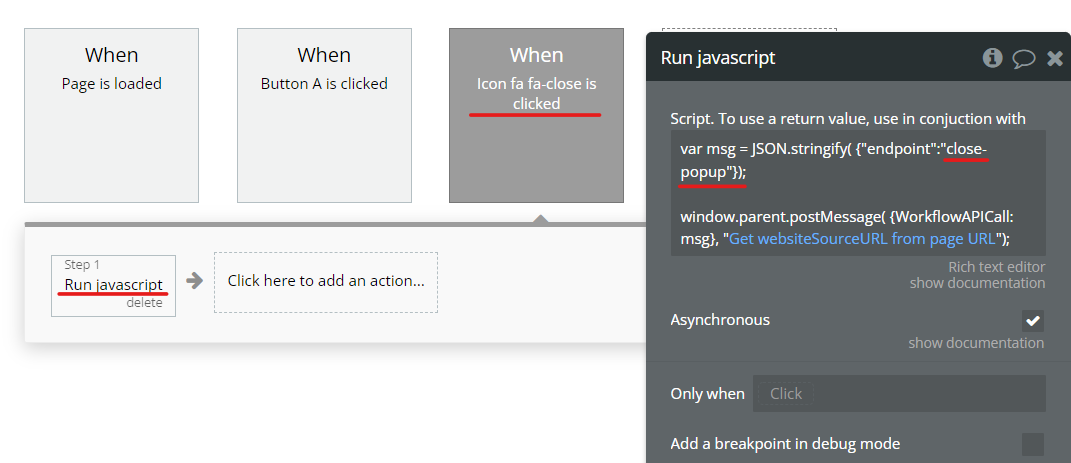The image size is (1071, 463).
Task: Click the arrow between workflow steps
Action: tap(195, 281)
